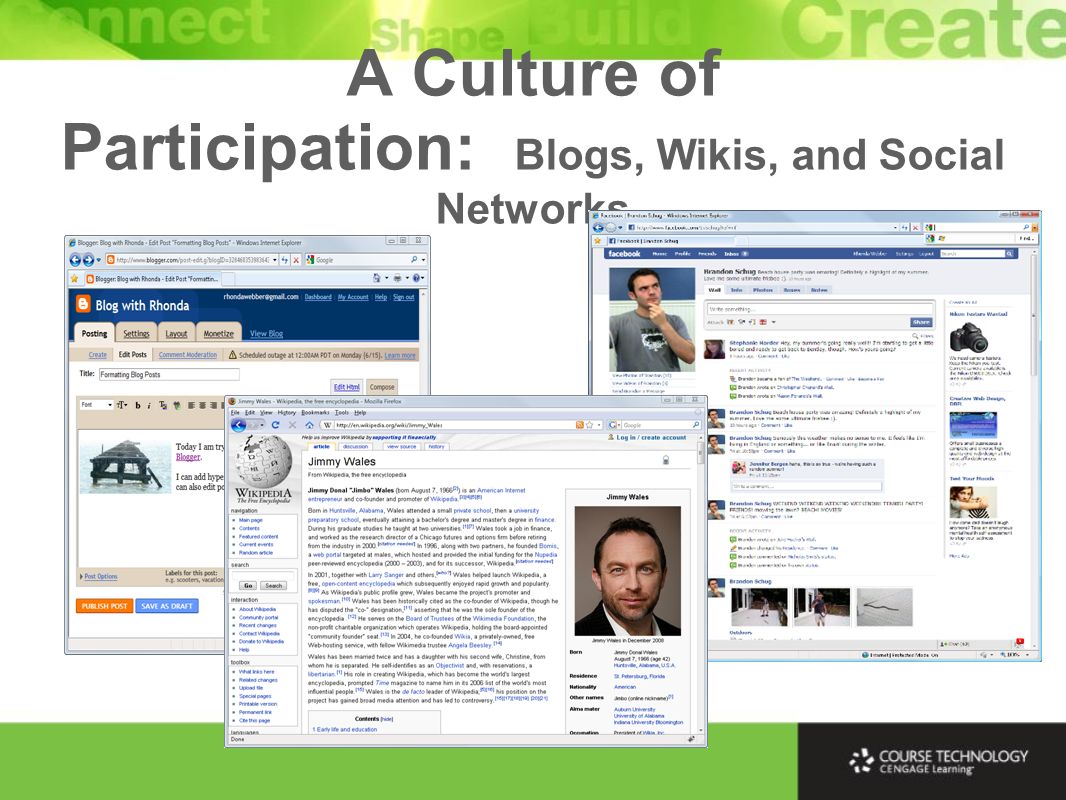Click Stop X icon in Wikipedia Firefox window
This screenshot has width=1066, height=800.
292,425
